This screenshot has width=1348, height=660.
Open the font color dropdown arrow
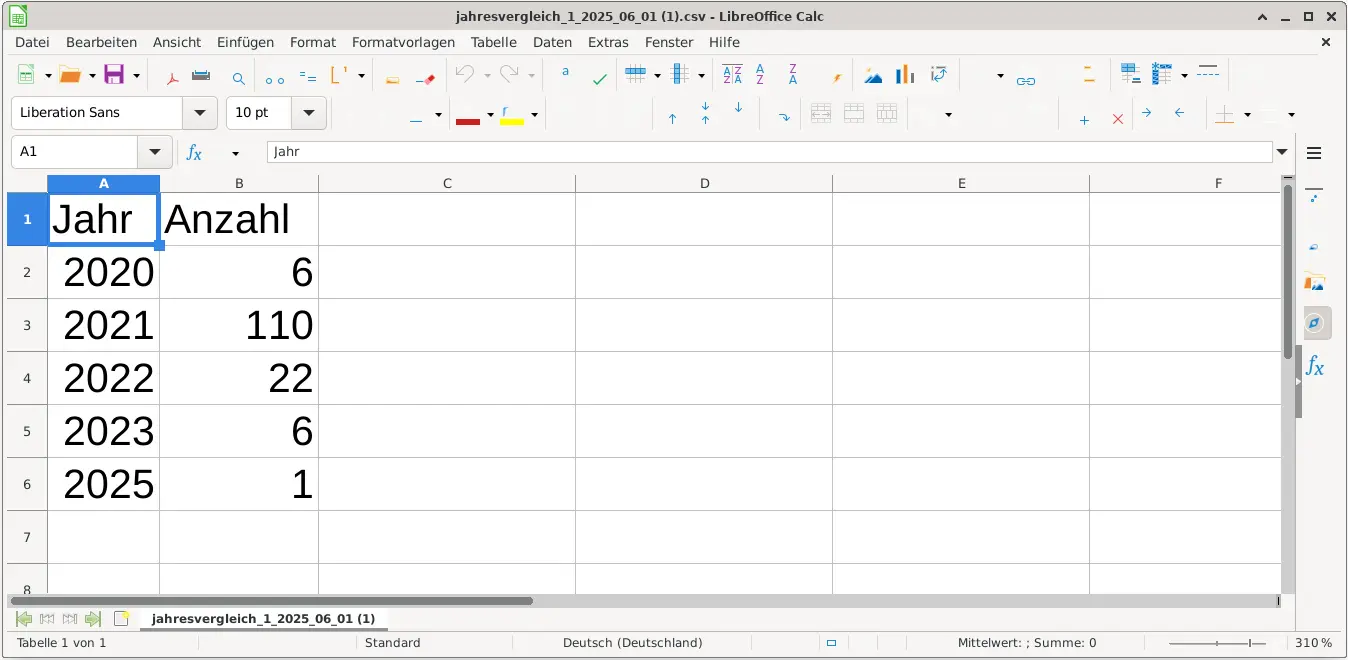[490, 115]
